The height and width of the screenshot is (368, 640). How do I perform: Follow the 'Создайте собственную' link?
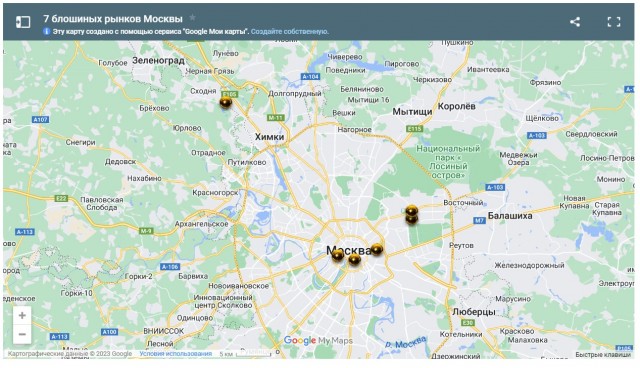(290, 31)
